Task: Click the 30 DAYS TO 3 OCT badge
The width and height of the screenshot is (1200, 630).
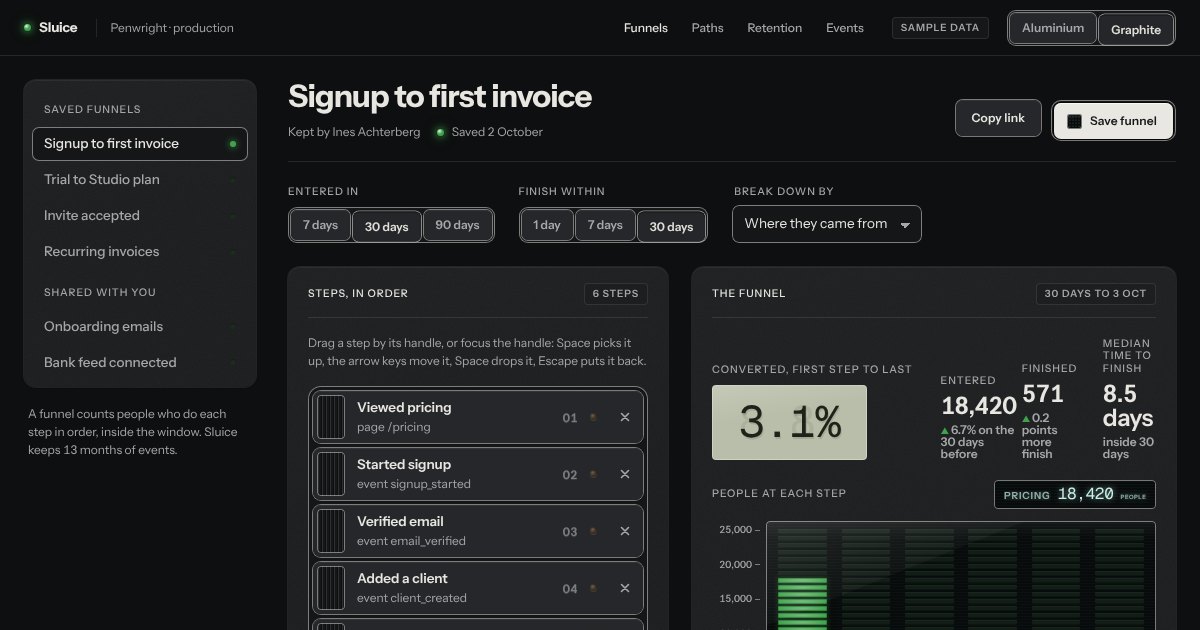Action: (1096, 294)
